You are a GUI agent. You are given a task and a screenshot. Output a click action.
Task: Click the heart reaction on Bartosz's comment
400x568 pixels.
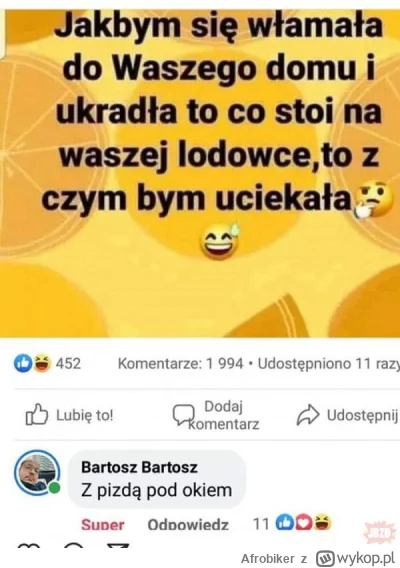click(x=304, y=523)
